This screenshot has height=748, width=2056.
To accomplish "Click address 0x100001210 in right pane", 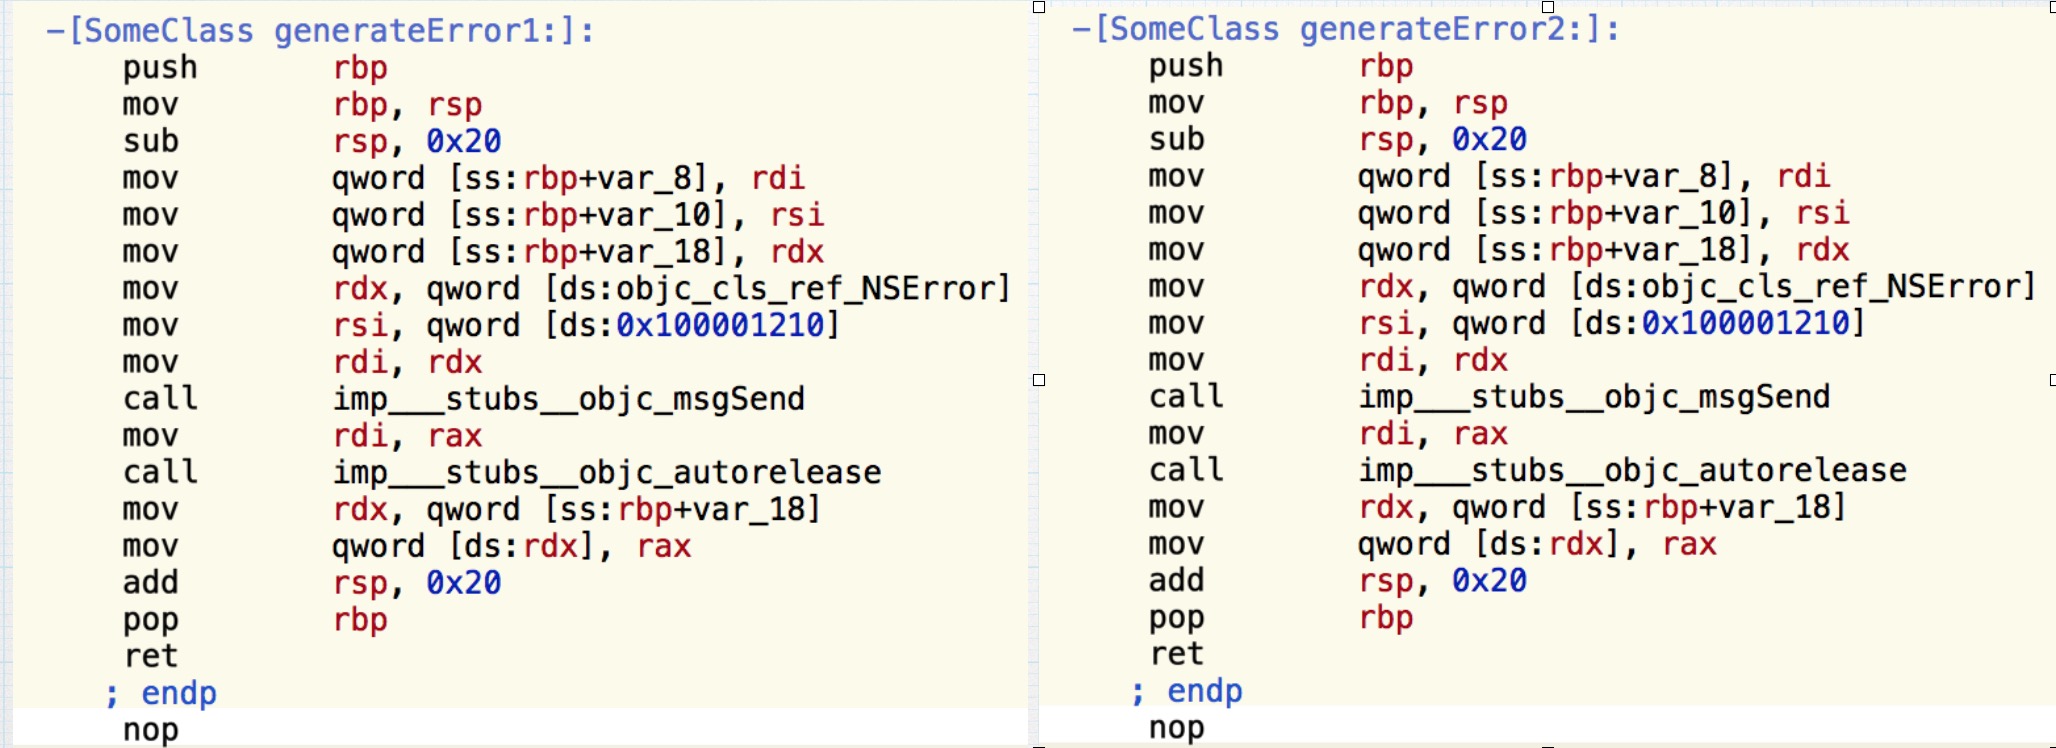I will [x=1746, y=323].
